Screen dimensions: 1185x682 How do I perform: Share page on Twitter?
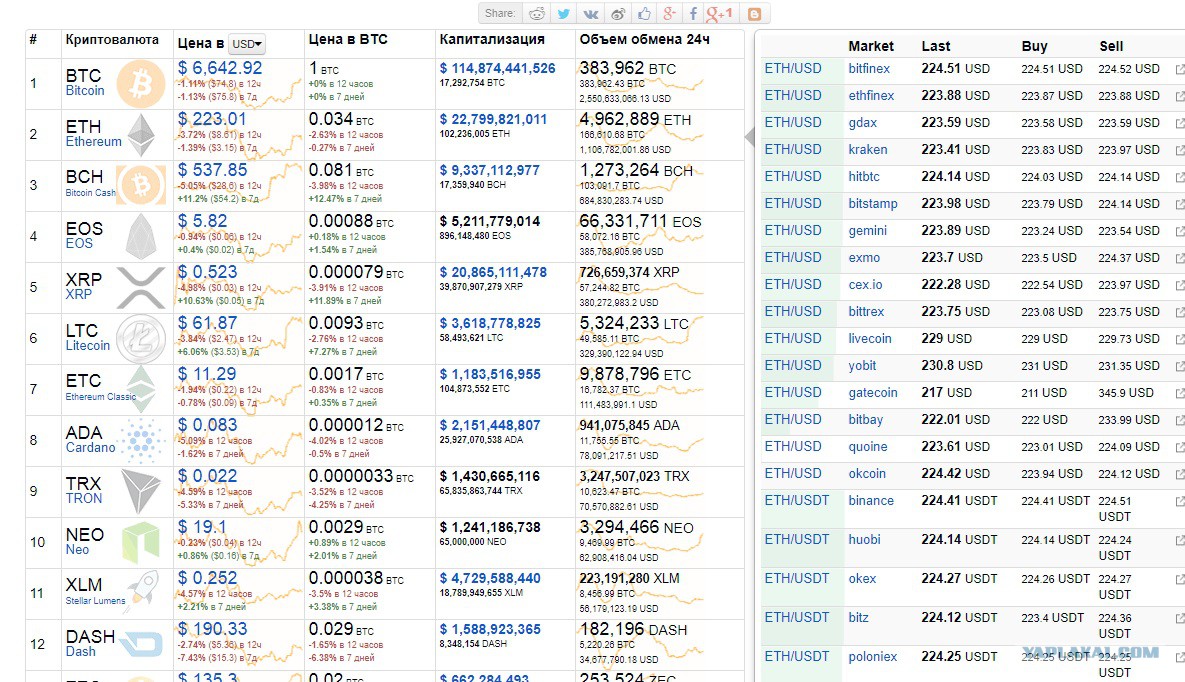[x=564, y=14]
